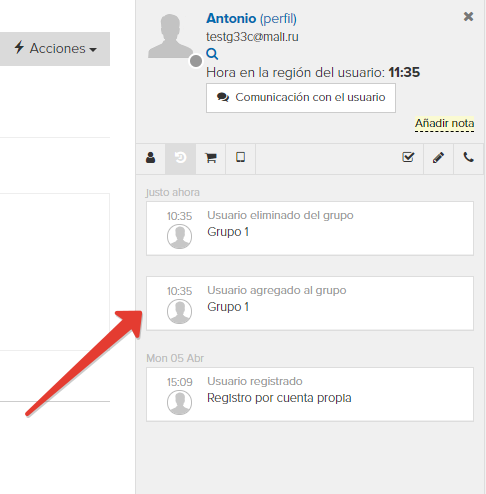Select the history clock tab icon
This screenshot has width=486, height=494.
tap(180, 158)
